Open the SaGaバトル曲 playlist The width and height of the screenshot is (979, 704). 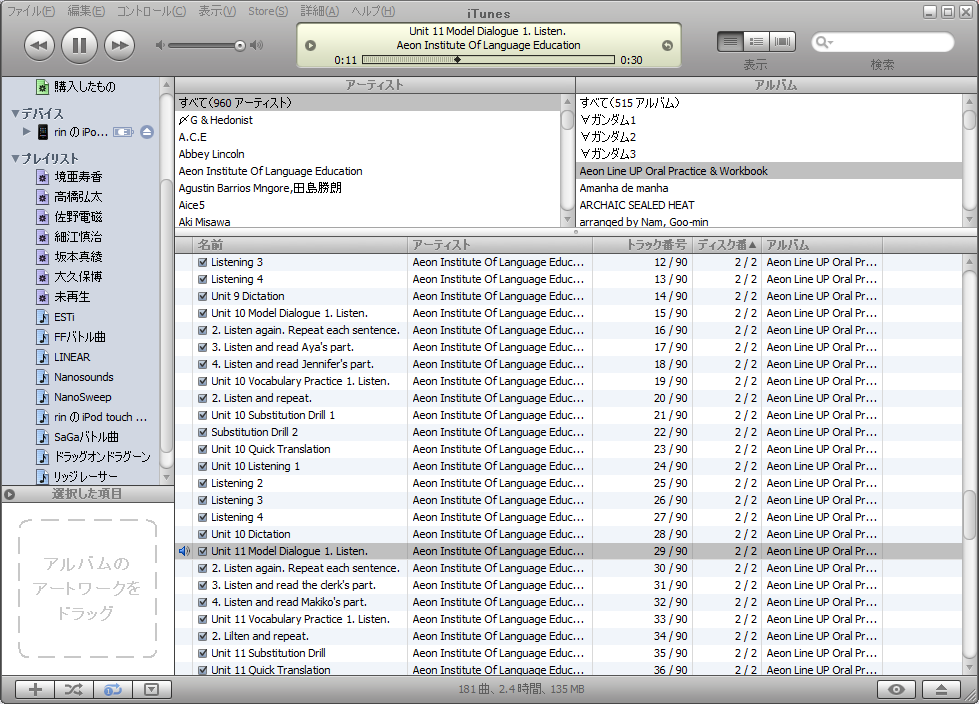coord(86,437)
